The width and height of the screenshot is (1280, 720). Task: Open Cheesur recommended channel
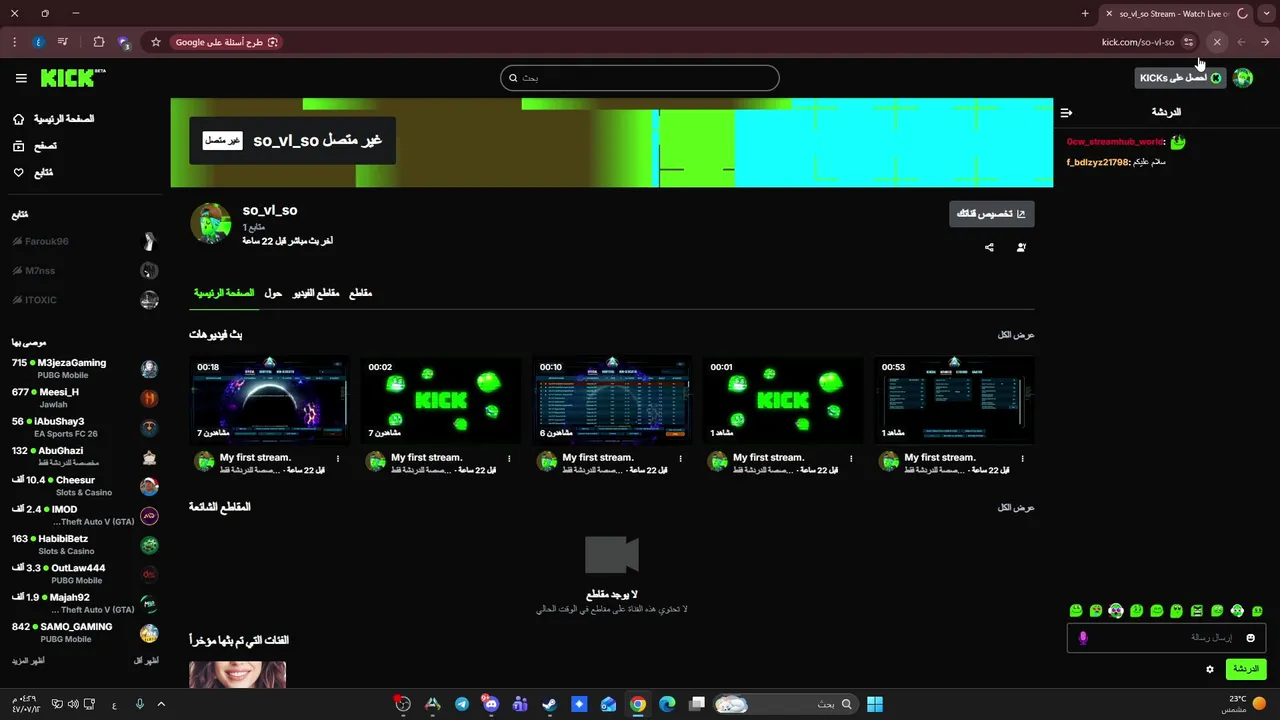click(85, 486)
